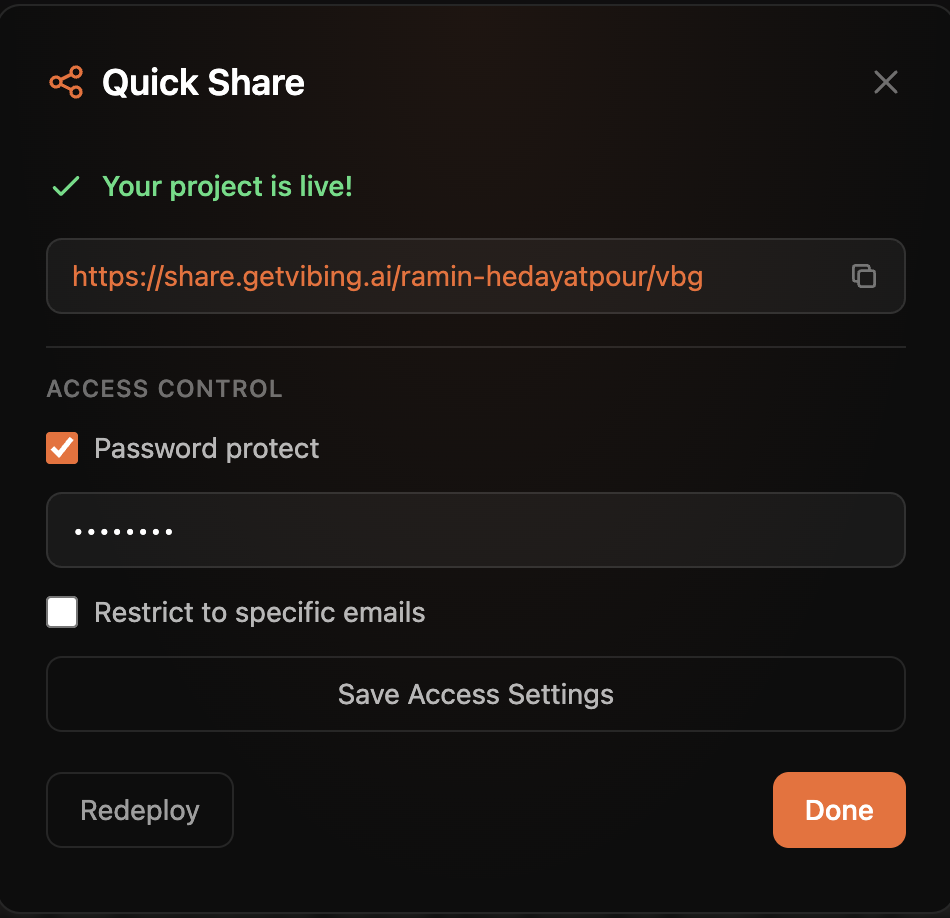Click the divider line above Access Control
Screen dimensions: 950x918
tap(475, 347)
